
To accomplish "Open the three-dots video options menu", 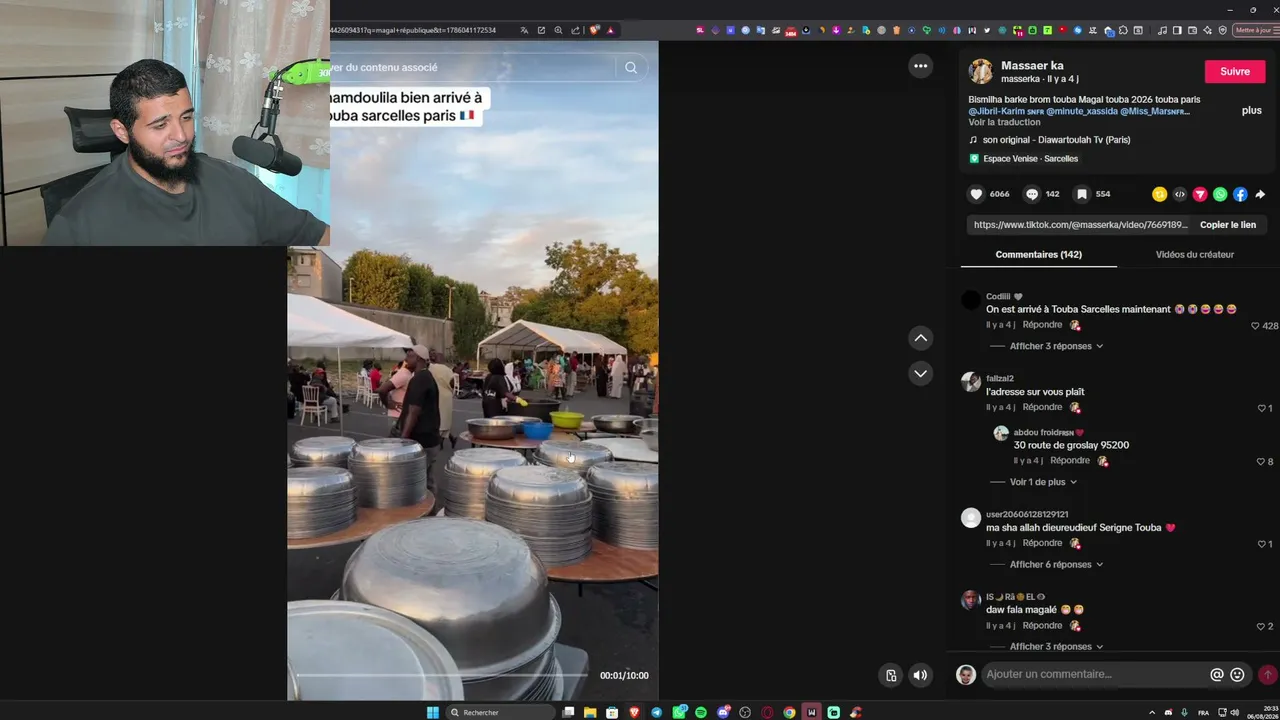I will tap(920, 66).
